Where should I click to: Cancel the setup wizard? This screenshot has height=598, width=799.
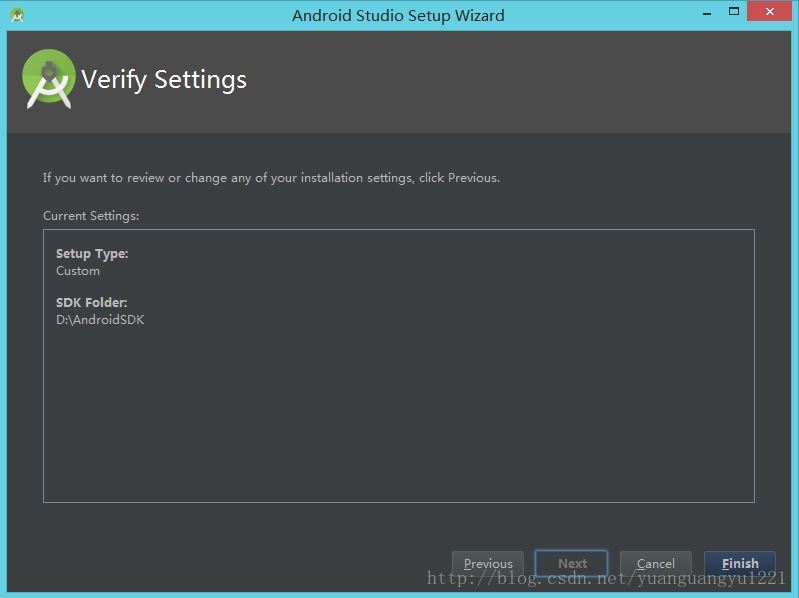tap(656, 563)
